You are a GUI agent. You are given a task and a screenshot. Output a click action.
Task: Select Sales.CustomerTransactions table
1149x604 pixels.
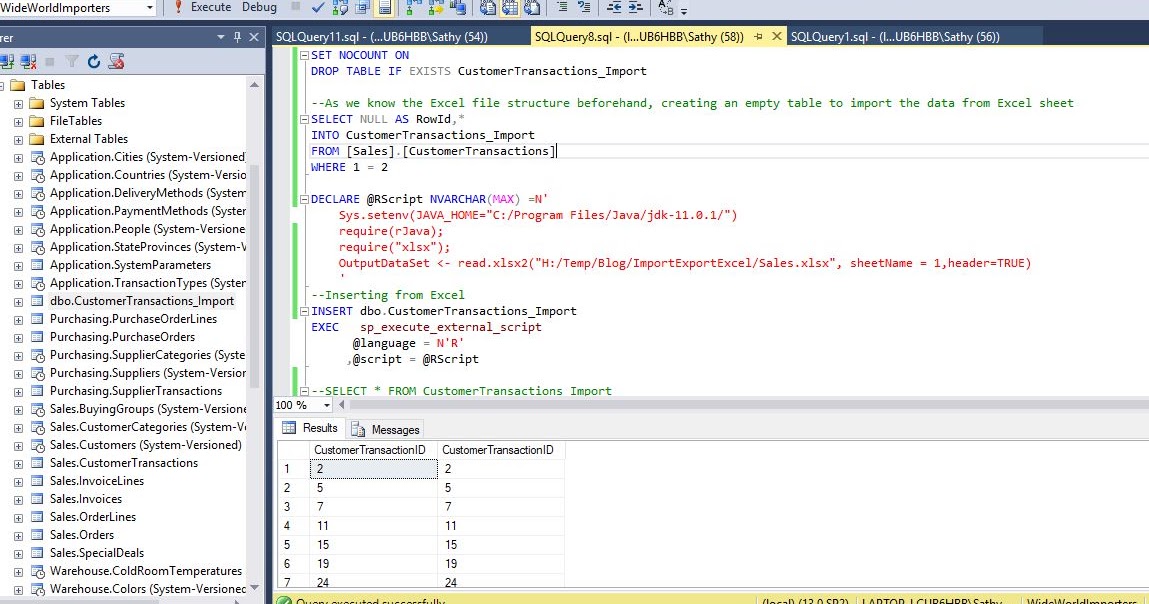[124, 463]
